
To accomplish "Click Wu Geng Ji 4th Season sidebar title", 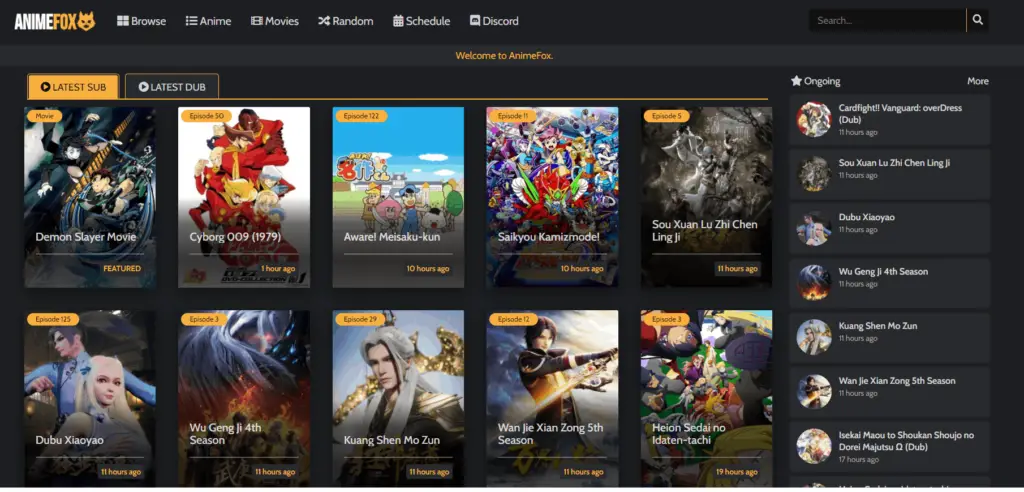I will pos(883,271).
